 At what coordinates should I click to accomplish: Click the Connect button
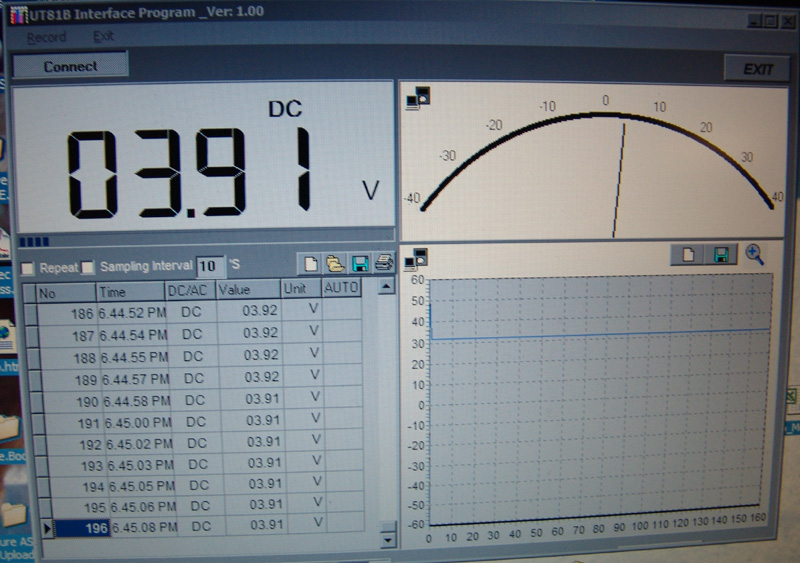(70, 66)
